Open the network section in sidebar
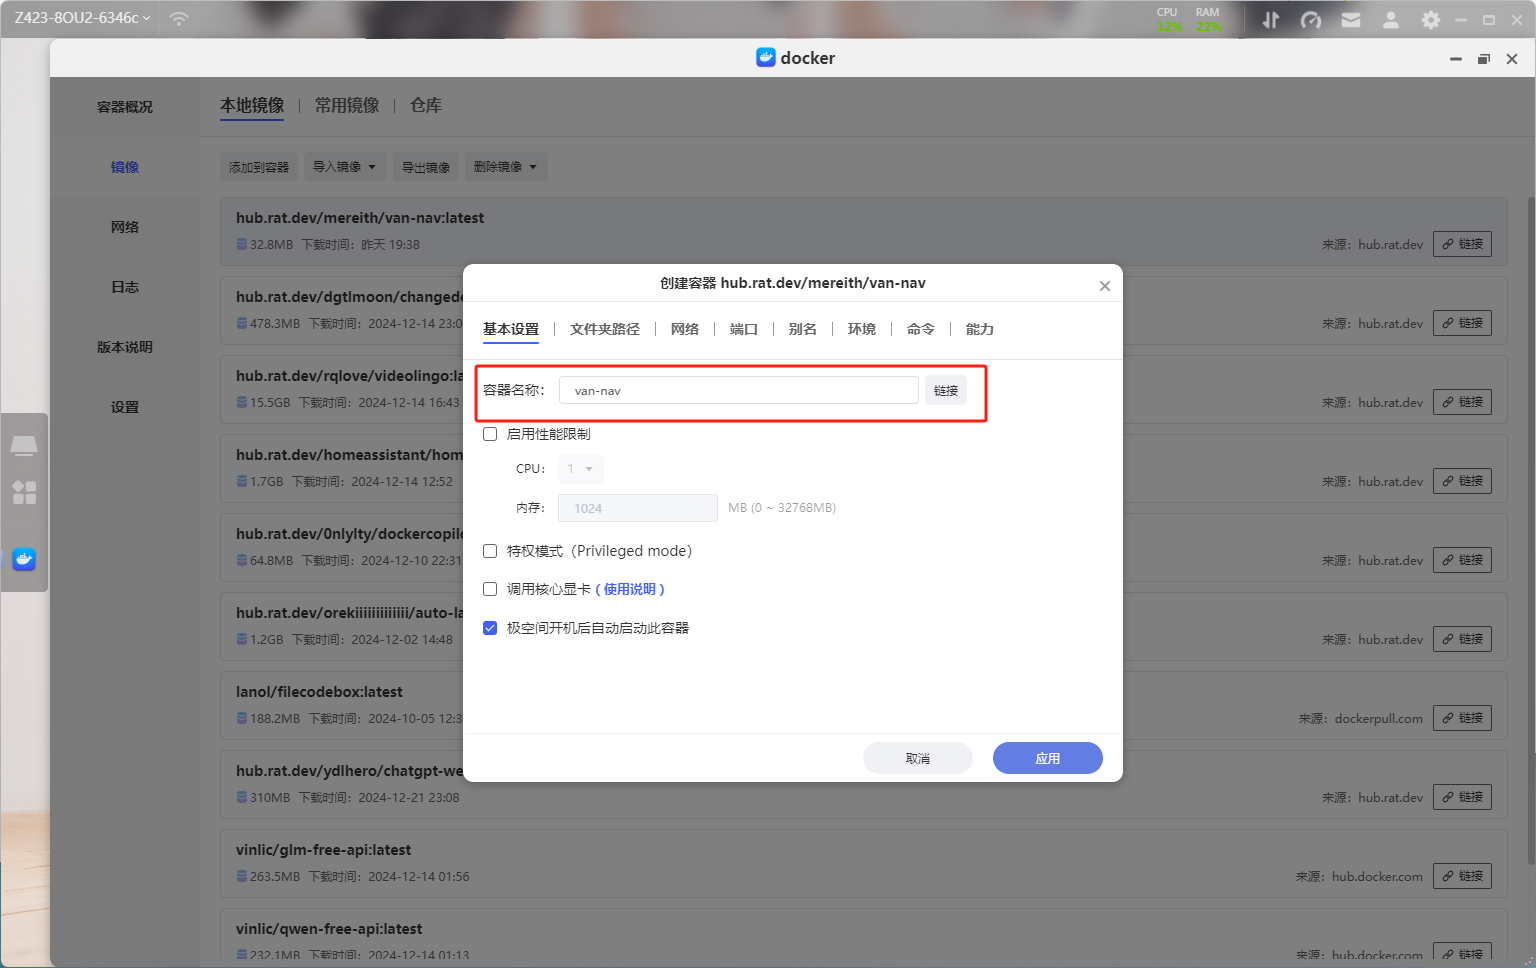Image resolution: width=1536 pixels, height=968 pixels. click(125, 227)
